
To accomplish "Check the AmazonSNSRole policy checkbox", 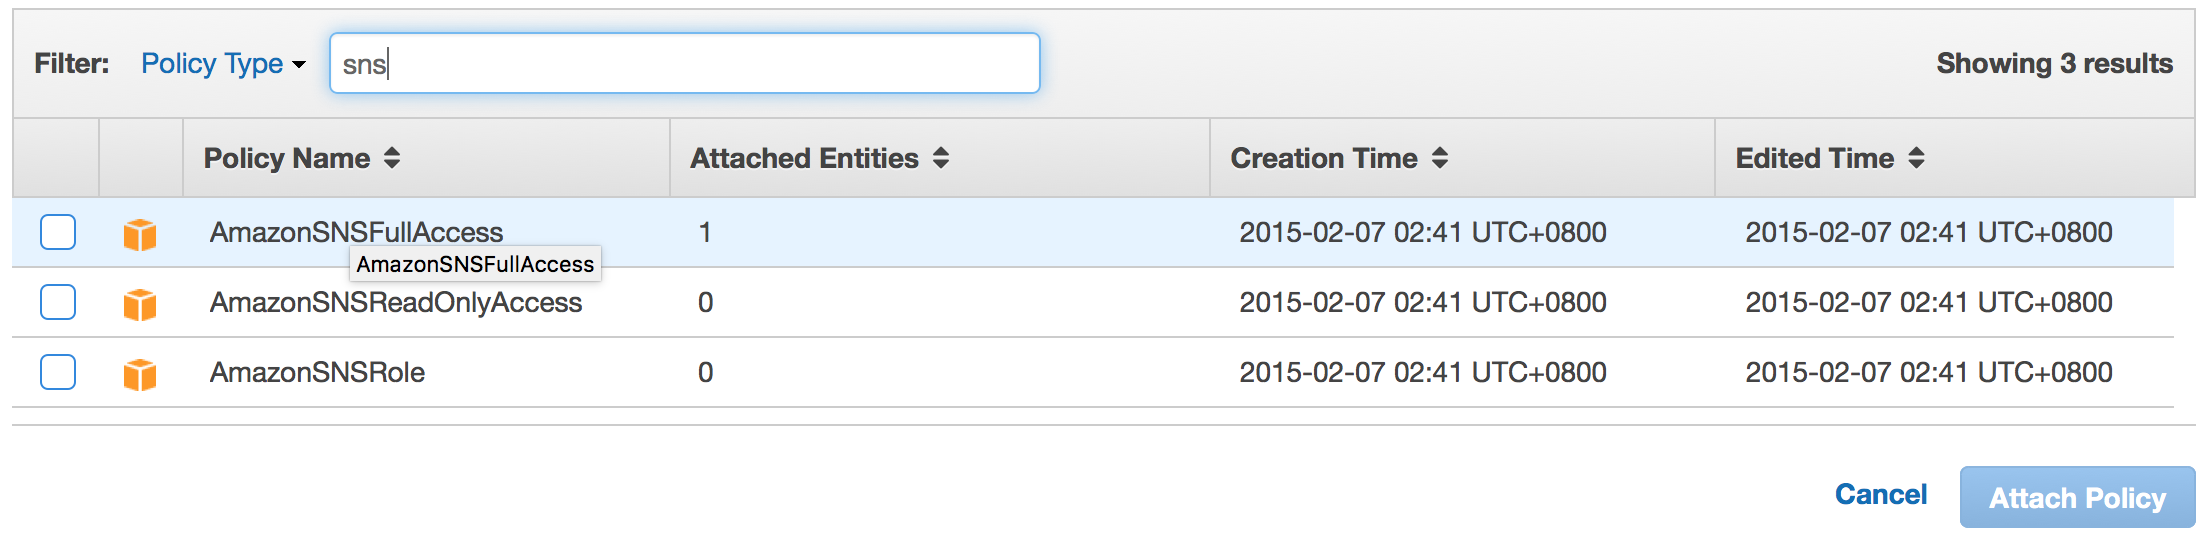I will 58,372.
